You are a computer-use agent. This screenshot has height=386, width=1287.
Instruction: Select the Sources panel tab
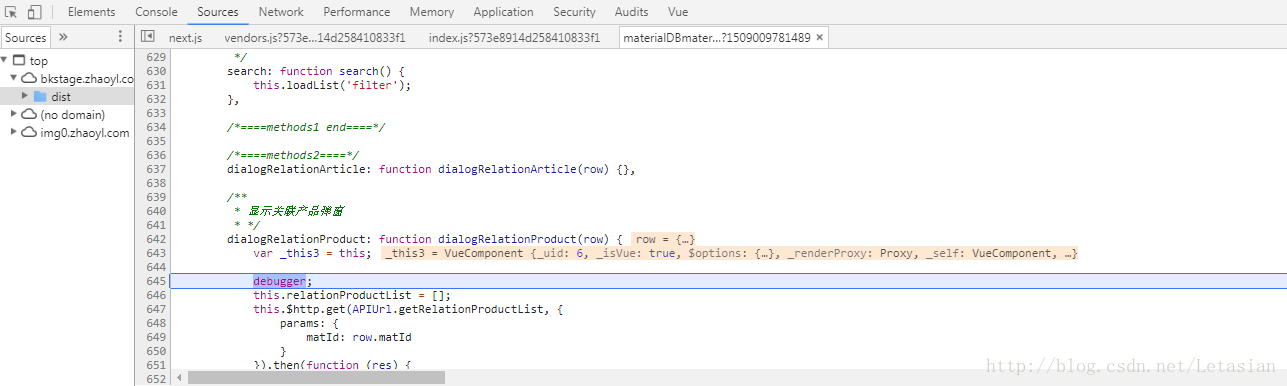[218, 12]
